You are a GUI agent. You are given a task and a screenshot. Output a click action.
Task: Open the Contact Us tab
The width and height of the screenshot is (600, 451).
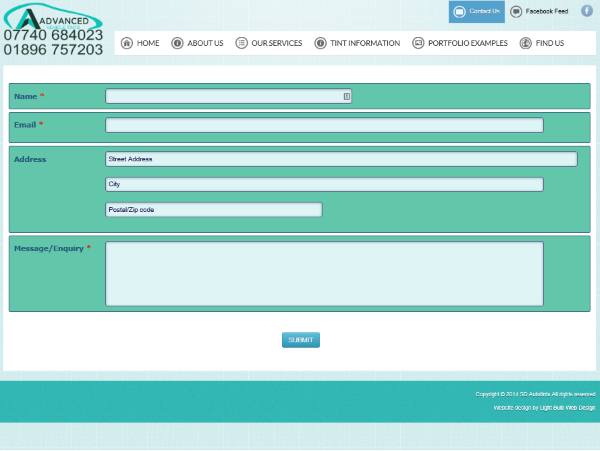click(x=476, y=11)
